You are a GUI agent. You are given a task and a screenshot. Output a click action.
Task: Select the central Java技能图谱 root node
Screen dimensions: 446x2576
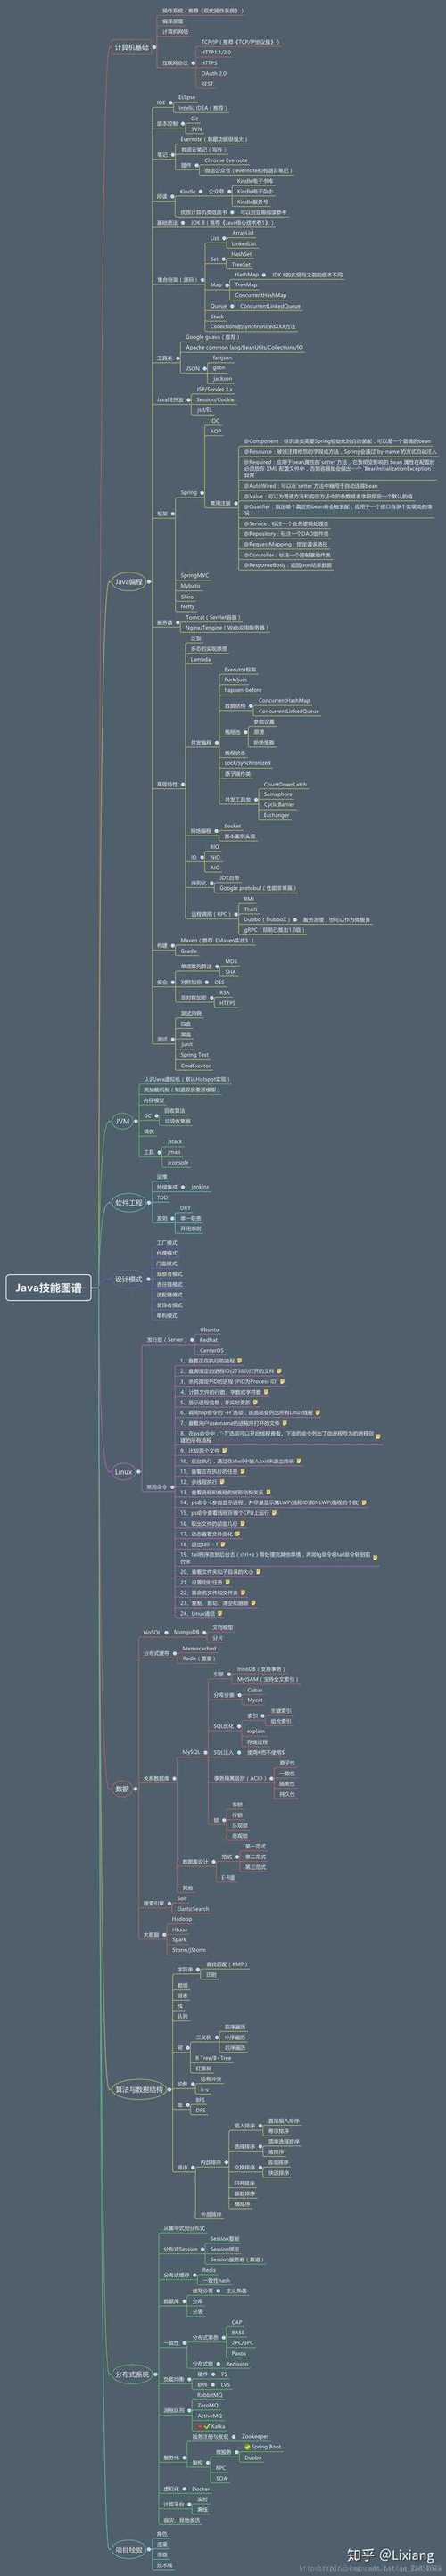point(49,1288)
